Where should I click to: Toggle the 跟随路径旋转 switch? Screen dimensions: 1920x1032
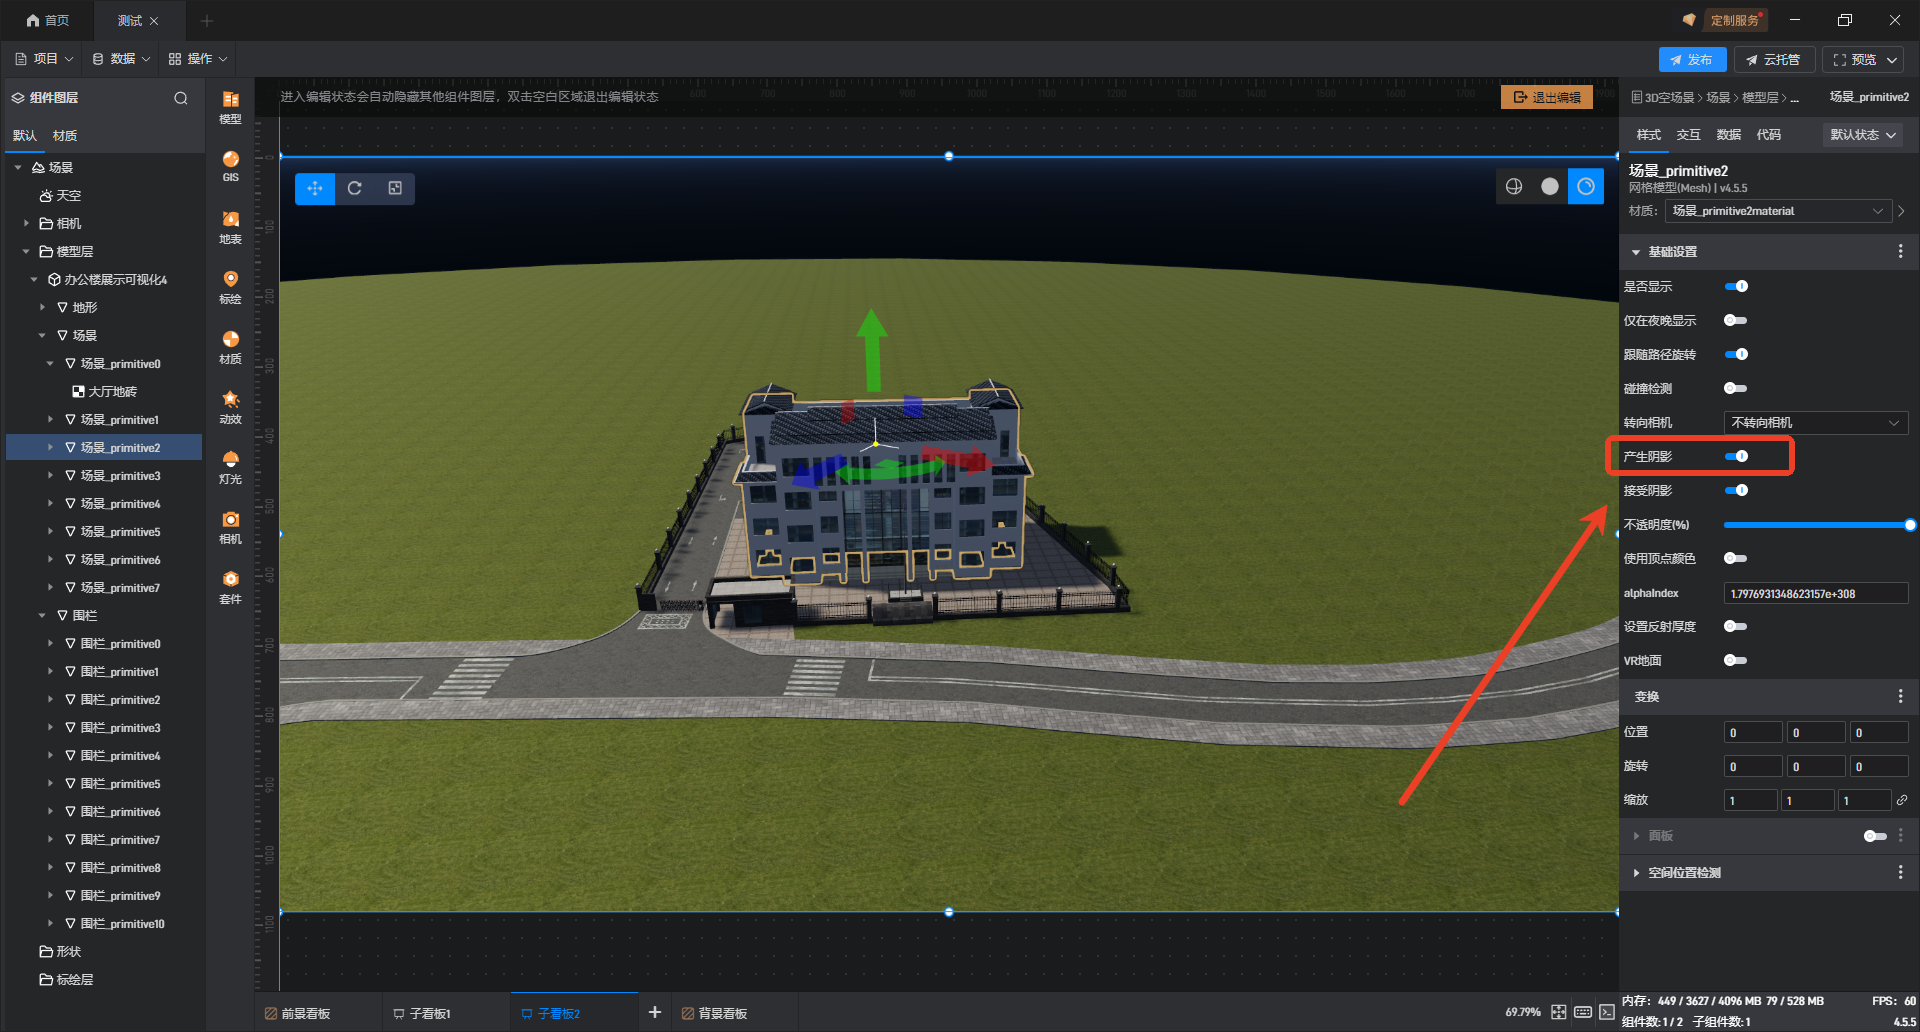[x=1736, y=354]
